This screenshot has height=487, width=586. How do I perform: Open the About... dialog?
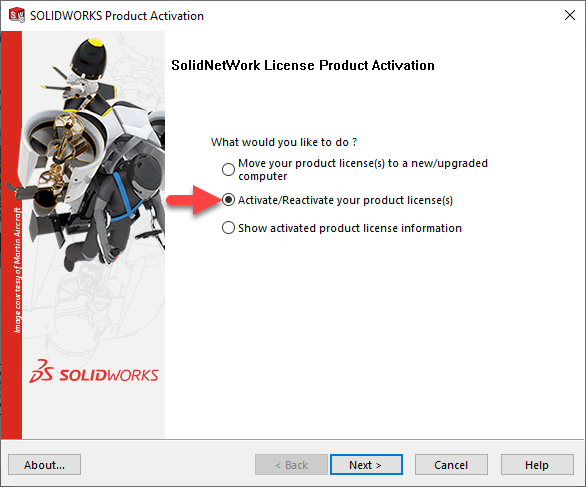click(44, 465)
